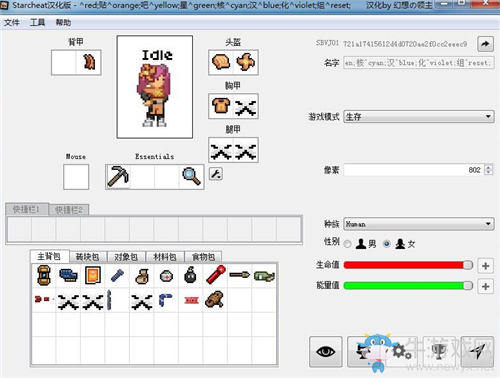The image size is (500, 378).
Task: Select the bomb item in main bag
Action: tap(190, 275)
